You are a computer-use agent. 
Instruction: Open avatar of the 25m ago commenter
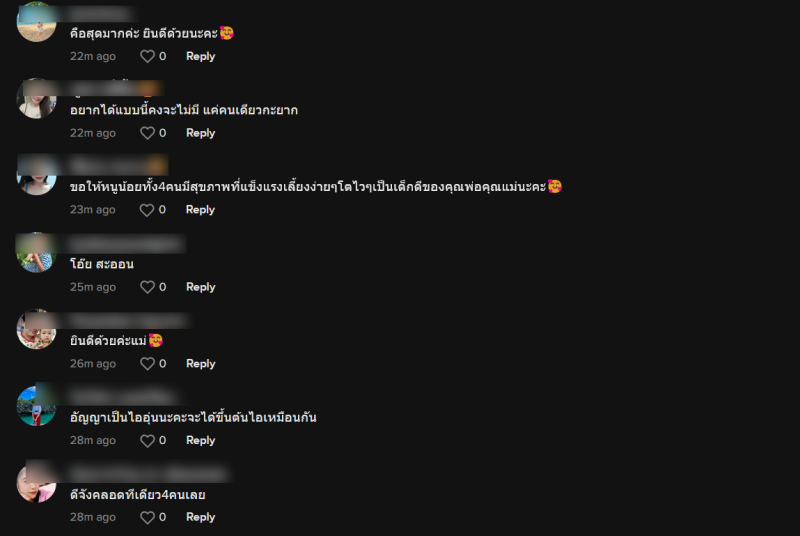(x=36, y=252)
